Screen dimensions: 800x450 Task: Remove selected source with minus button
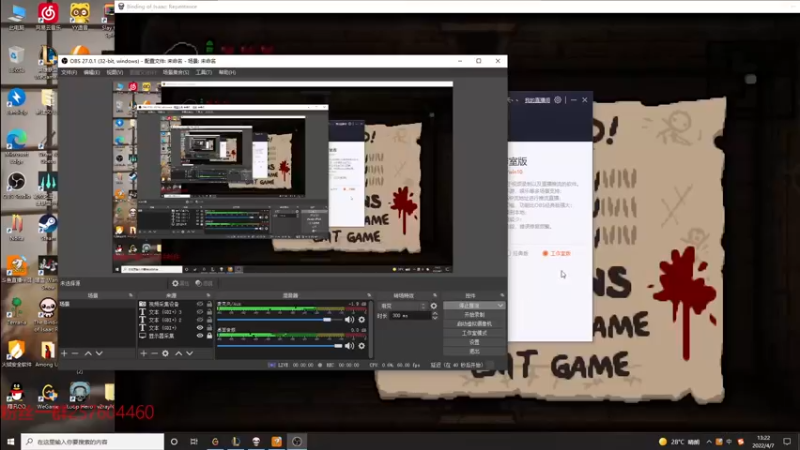pos(154,353)
